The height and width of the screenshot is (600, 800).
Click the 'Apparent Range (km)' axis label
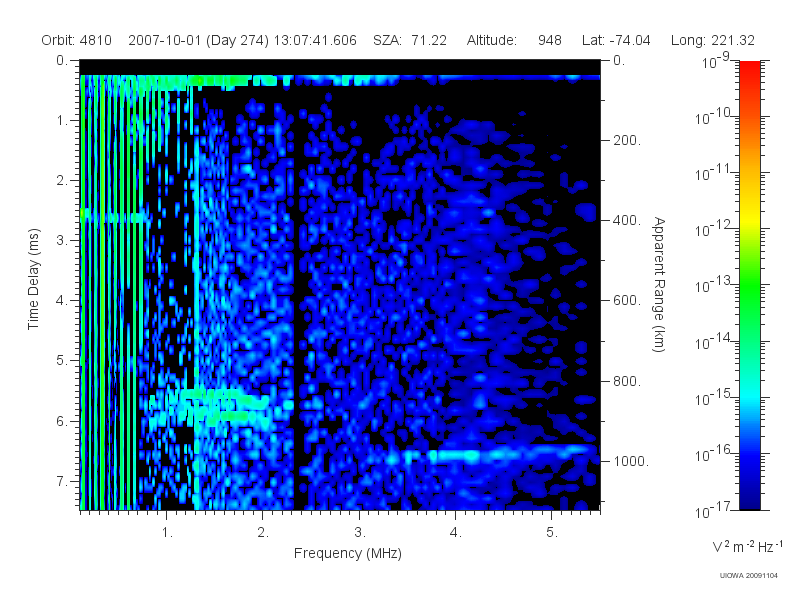coord(659,284)
